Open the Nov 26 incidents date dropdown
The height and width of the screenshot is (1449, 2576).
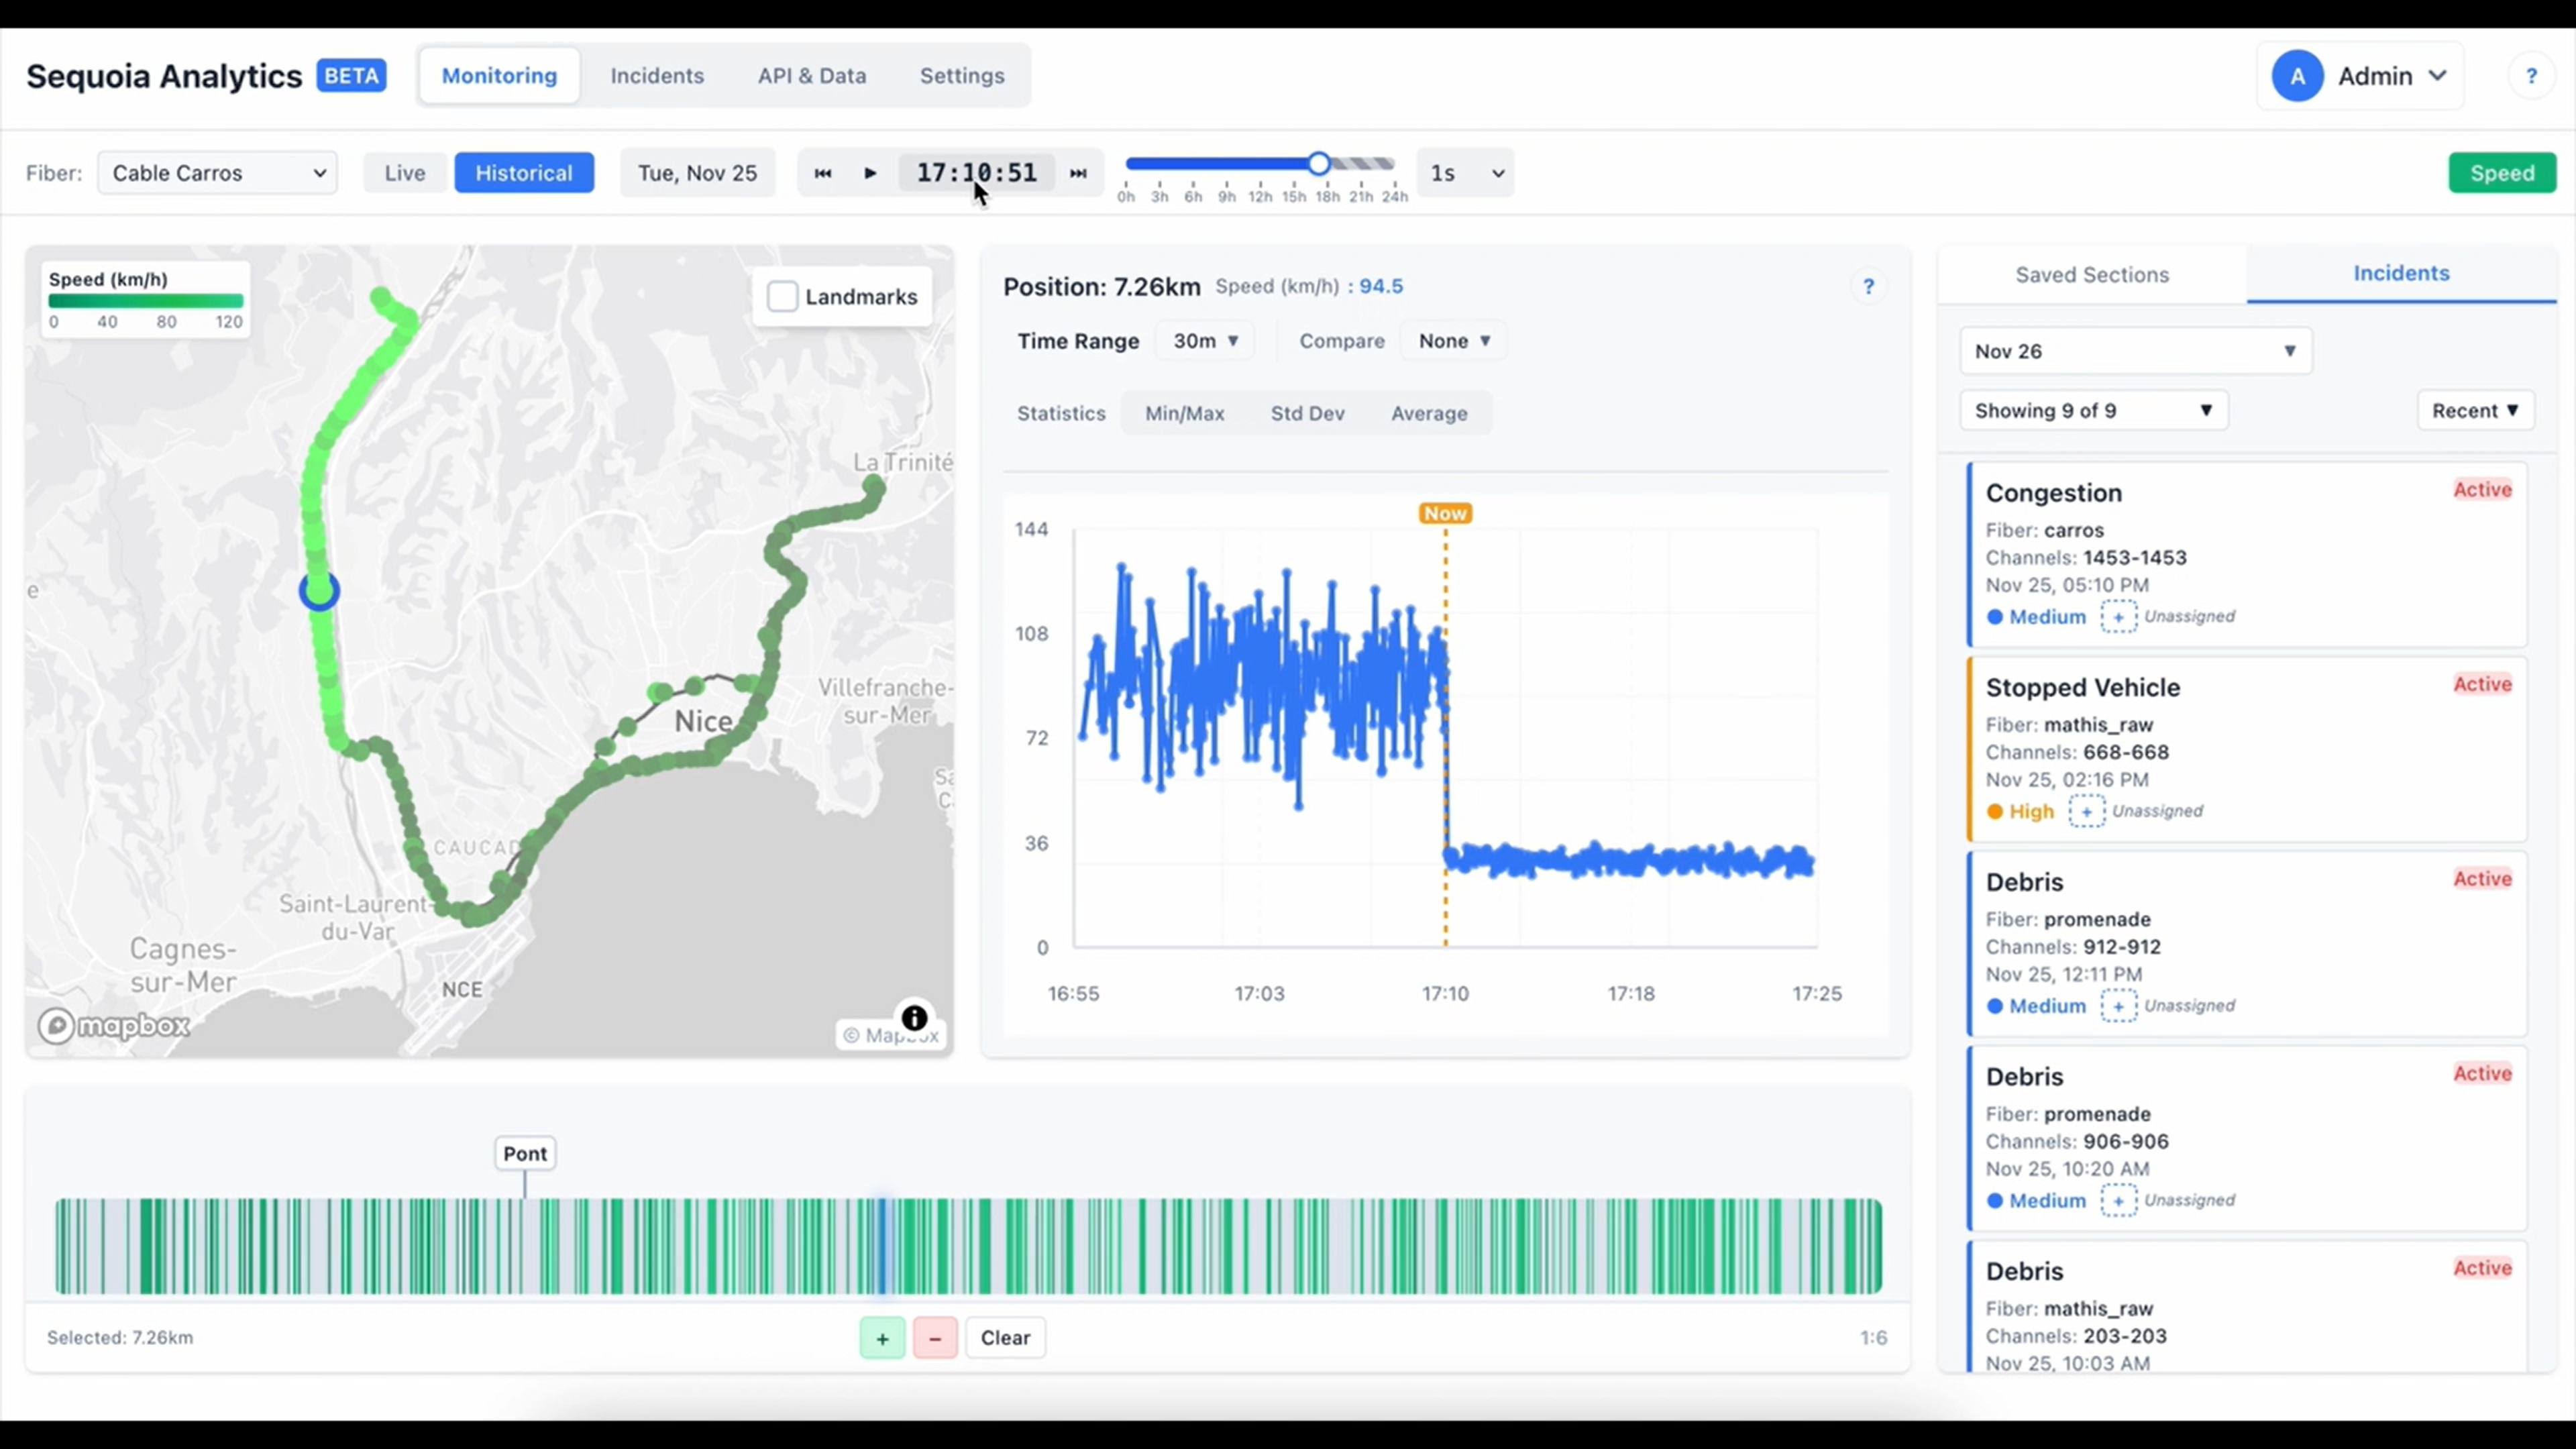pos(2135,351)
